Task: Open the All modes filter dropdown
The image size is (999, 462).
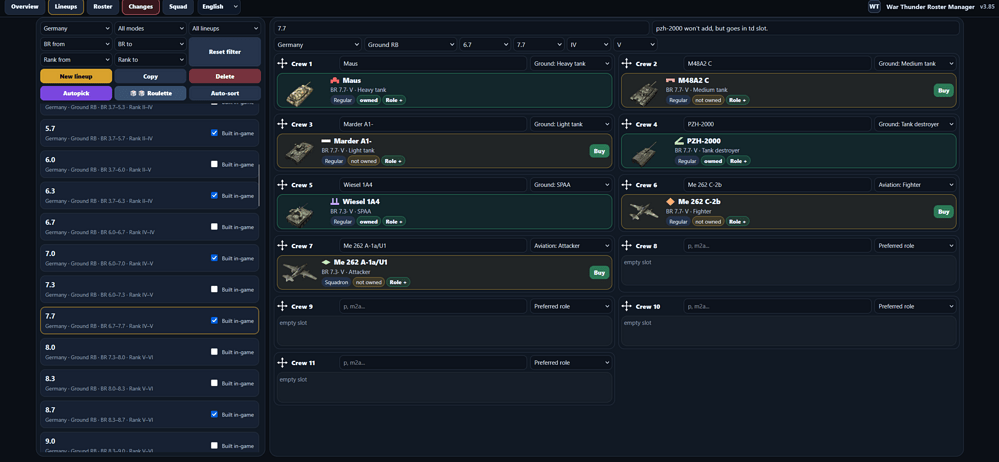Action: [150, 29]
